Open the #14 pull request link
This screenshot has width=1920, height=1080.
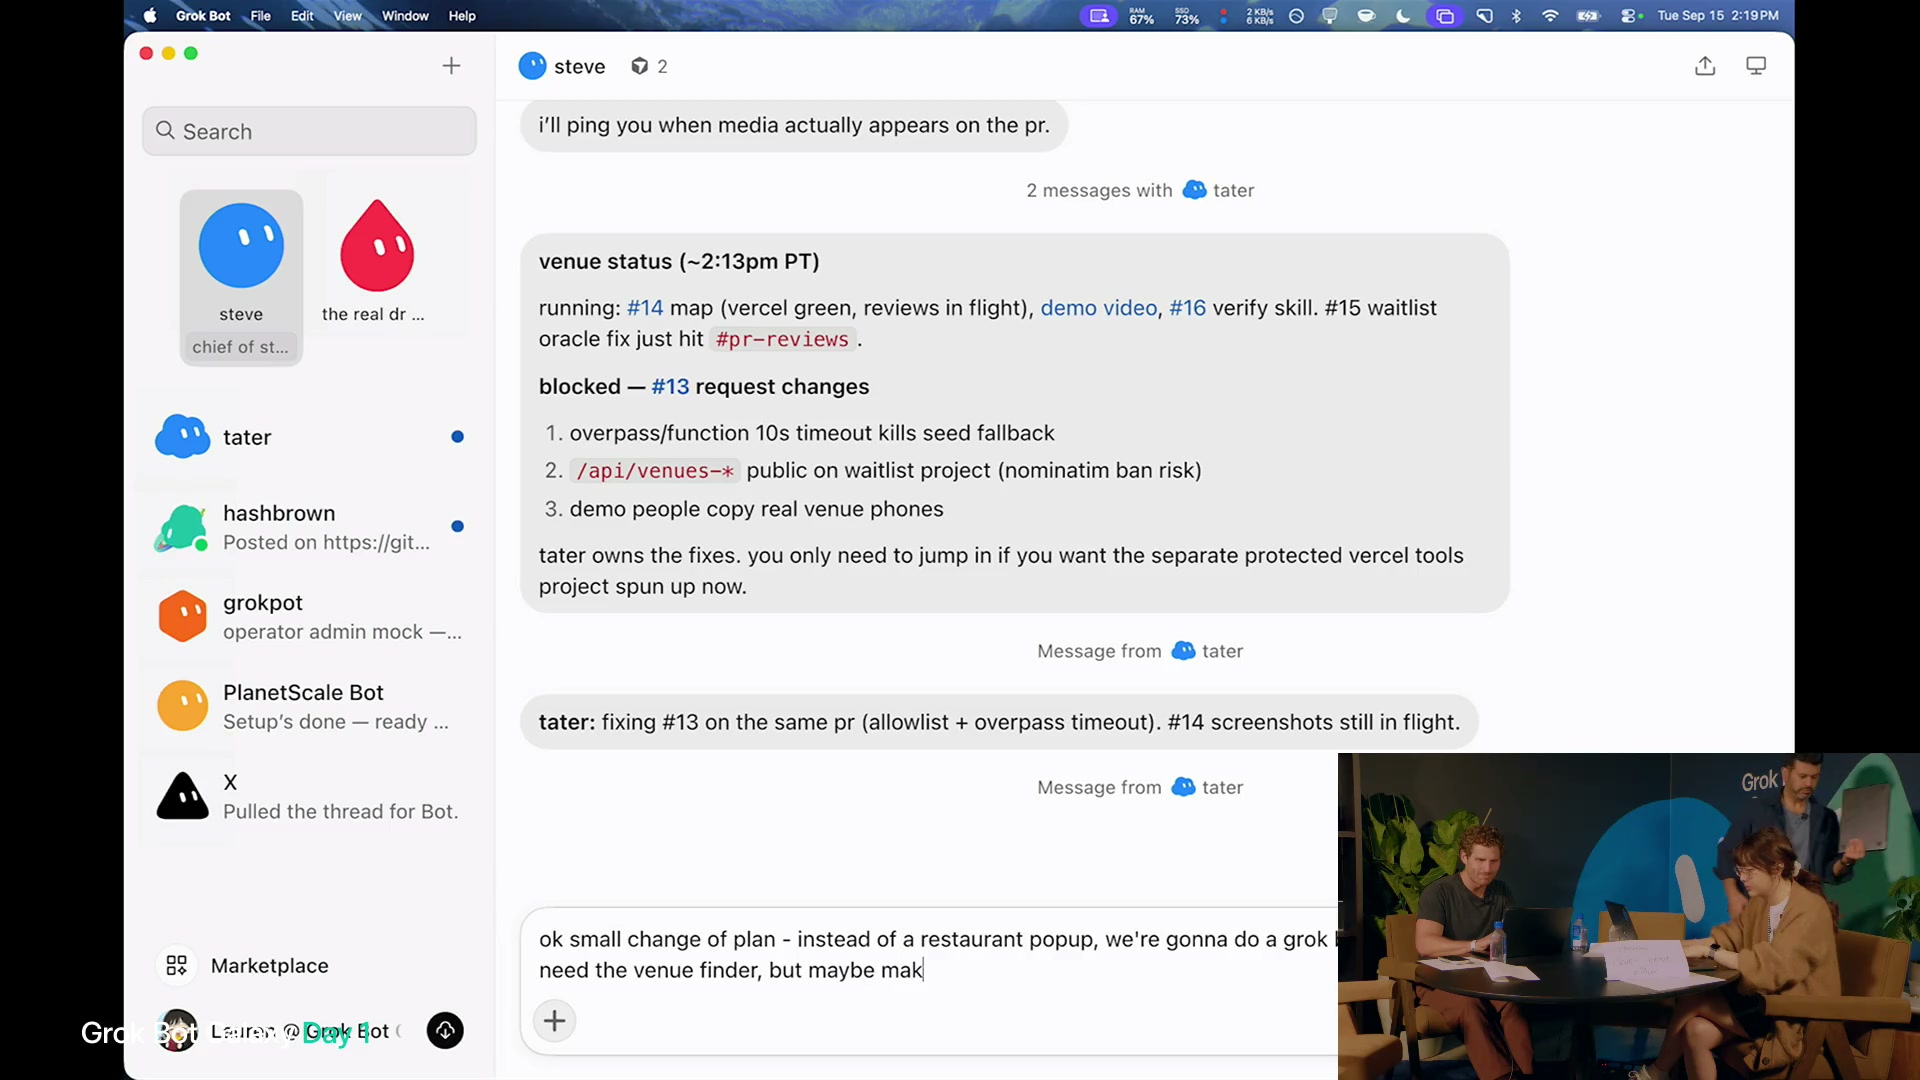[645, 308]
